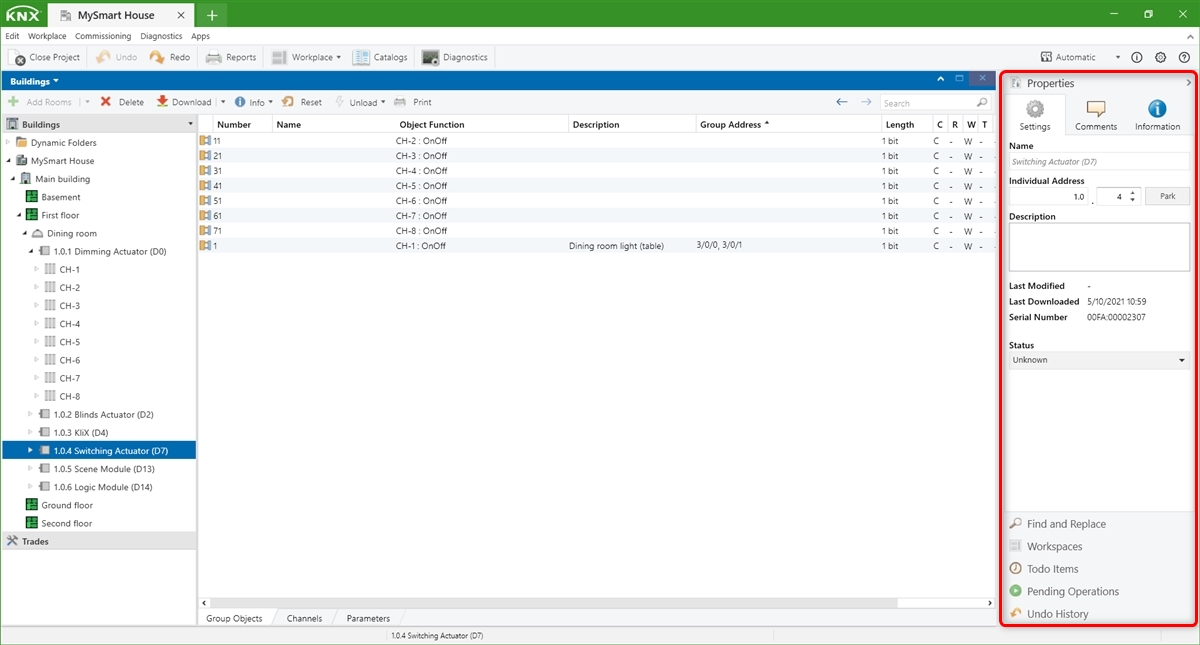1200x645 pixels.
Task: Expand the CH-1 tree node
Action: pyautogui.click(x=37, y=270)
